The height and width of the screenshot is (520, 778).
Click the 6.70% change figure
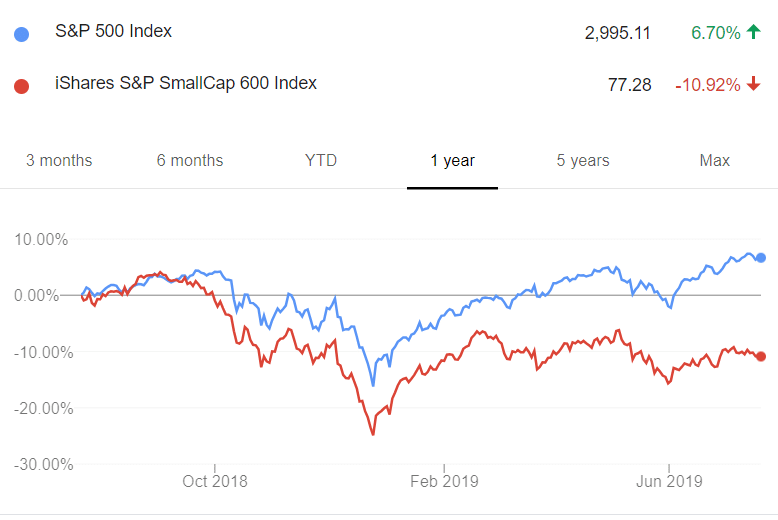click(x=716, y=33)
